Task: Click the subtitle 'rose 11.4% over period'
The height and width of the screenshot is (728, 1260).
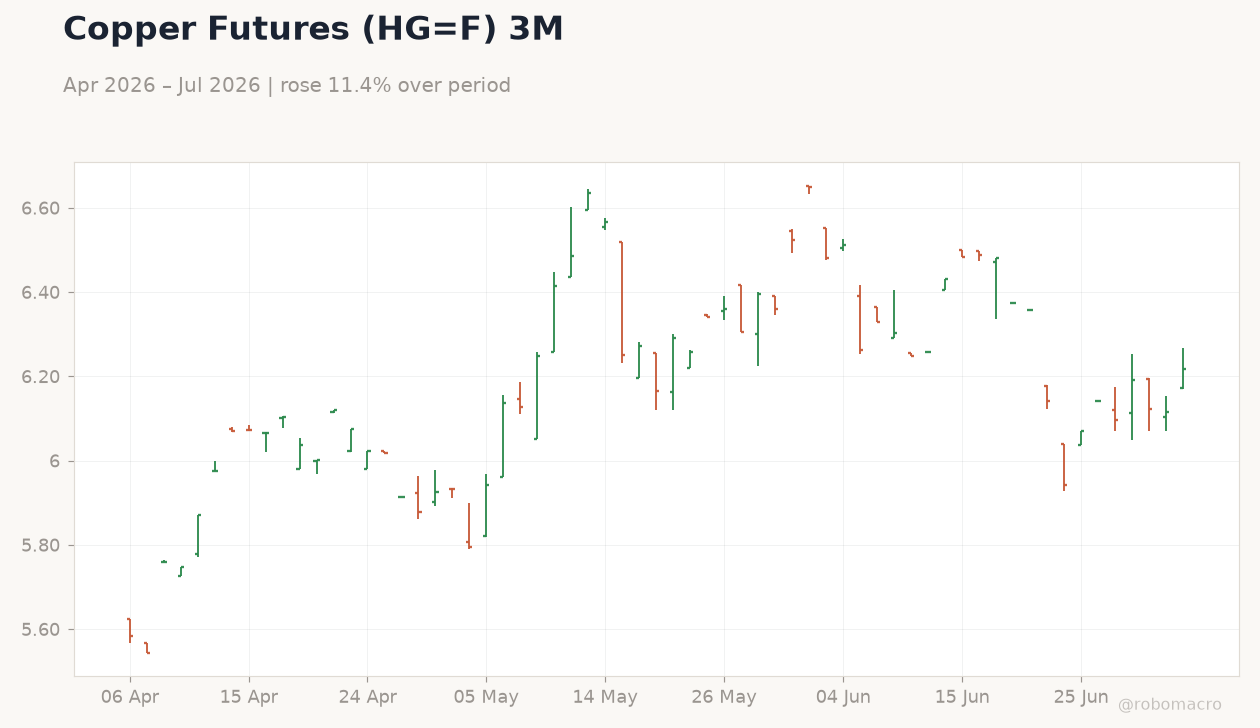Action: coord(395,86)
